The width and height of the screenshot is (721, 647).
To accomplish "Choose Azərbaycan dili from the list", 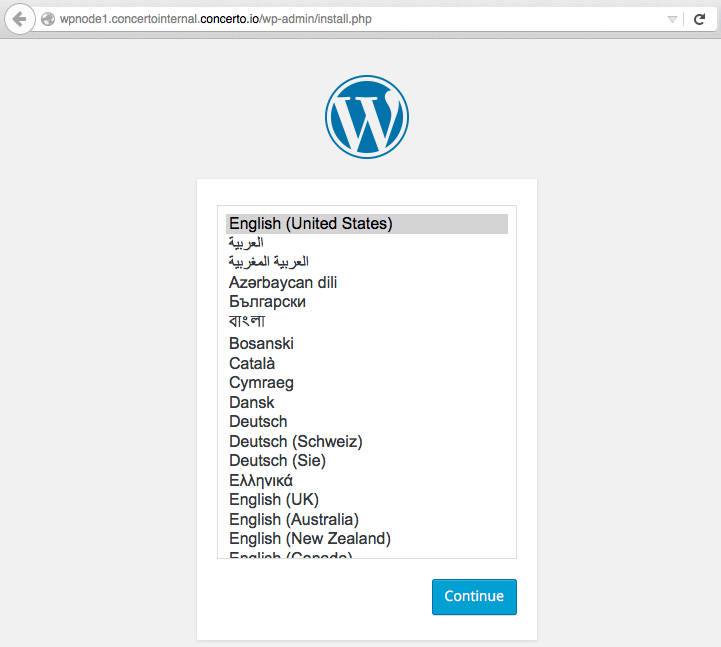I will (367, 282).
